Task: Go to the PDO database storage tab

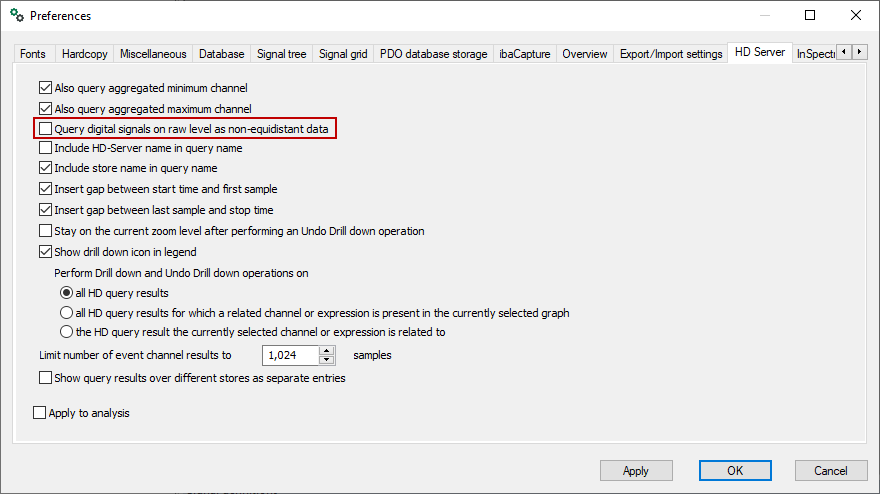Action: [x=433, y=54]
